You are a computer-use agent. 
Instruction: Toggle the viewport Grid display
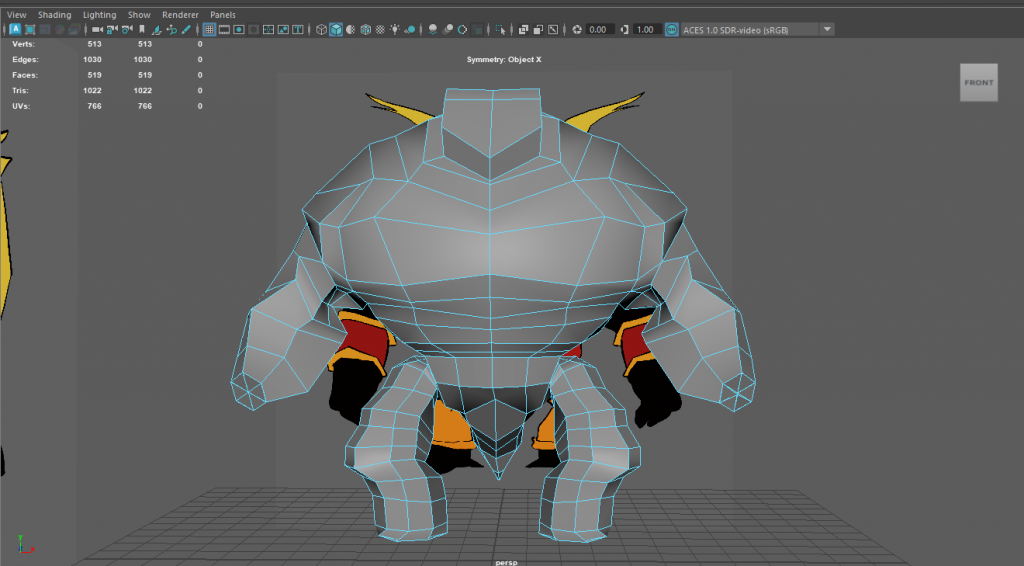coord(210,29)
